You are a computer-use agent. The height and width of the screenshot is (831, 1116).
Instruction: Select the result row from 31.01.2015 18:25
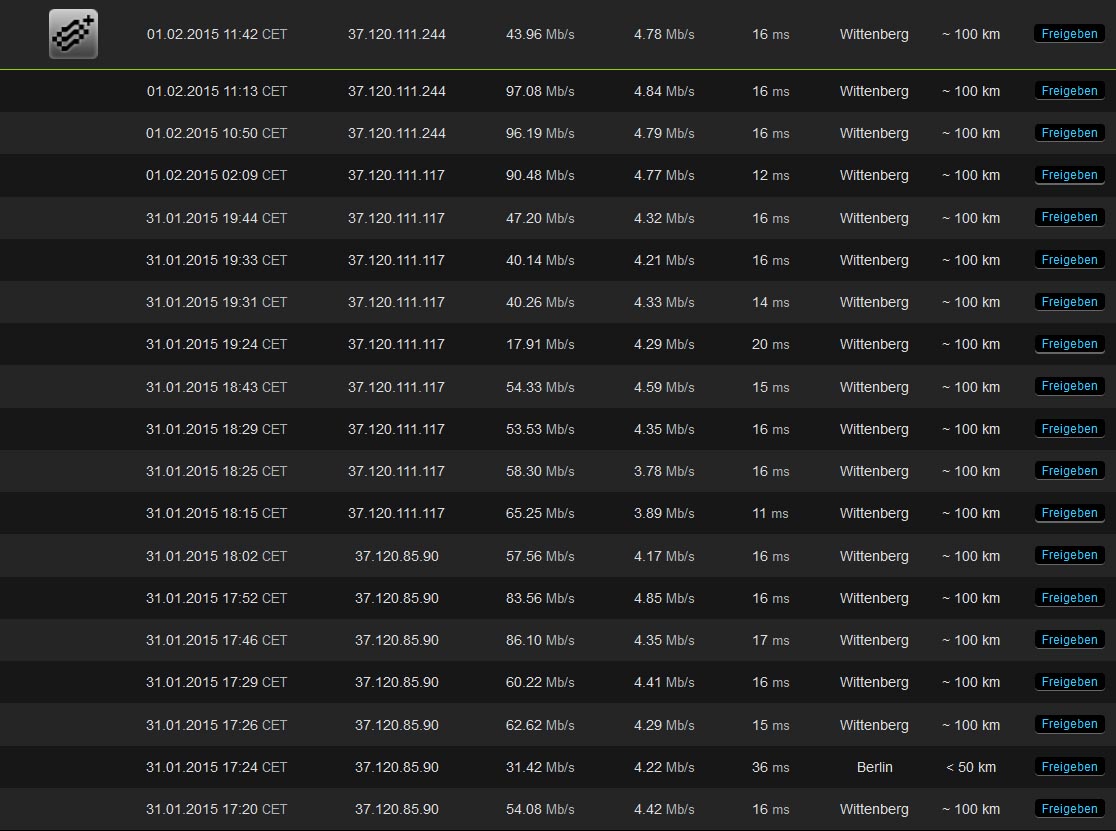pos(558,471)
